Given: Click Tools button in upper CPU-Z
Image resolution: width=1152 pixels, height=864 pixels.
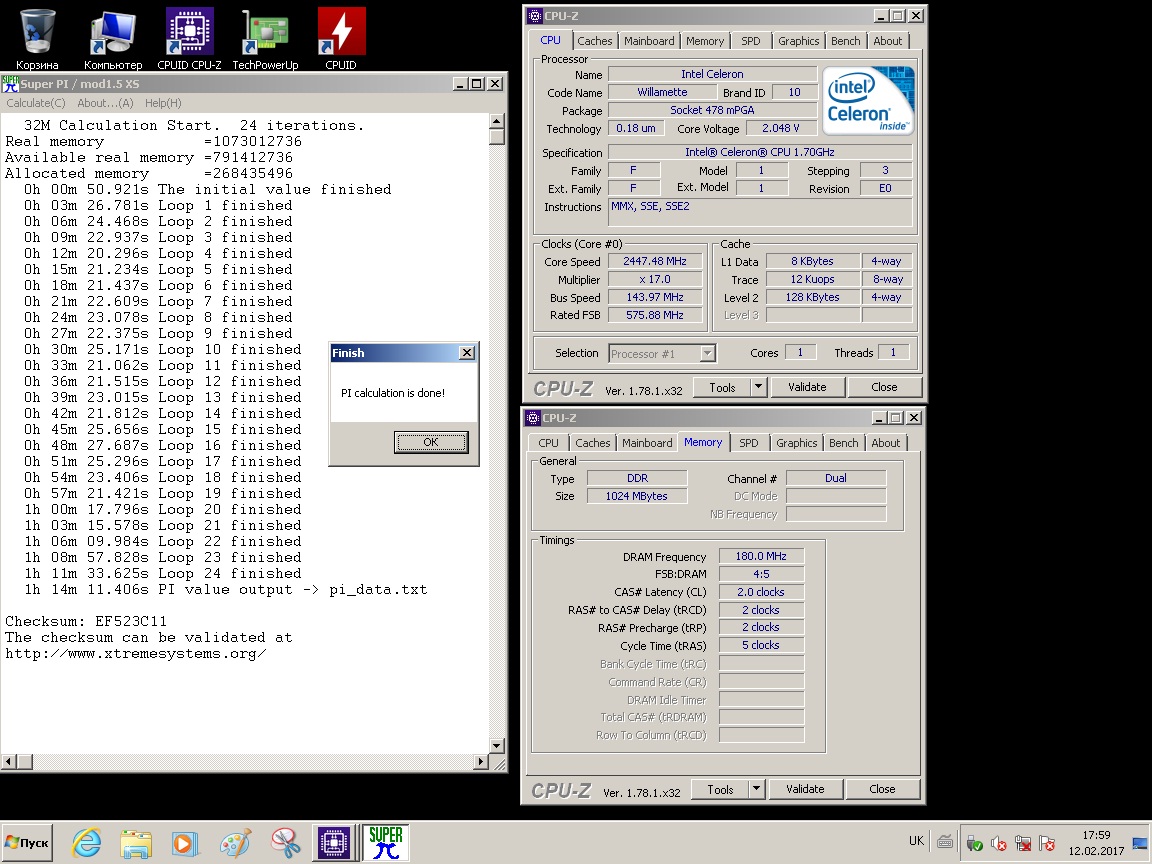Looking at the screenshot, I should coord(722,387).
